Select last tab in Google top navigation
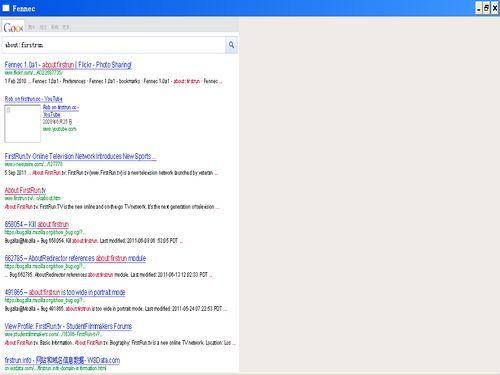 [66, 27]
